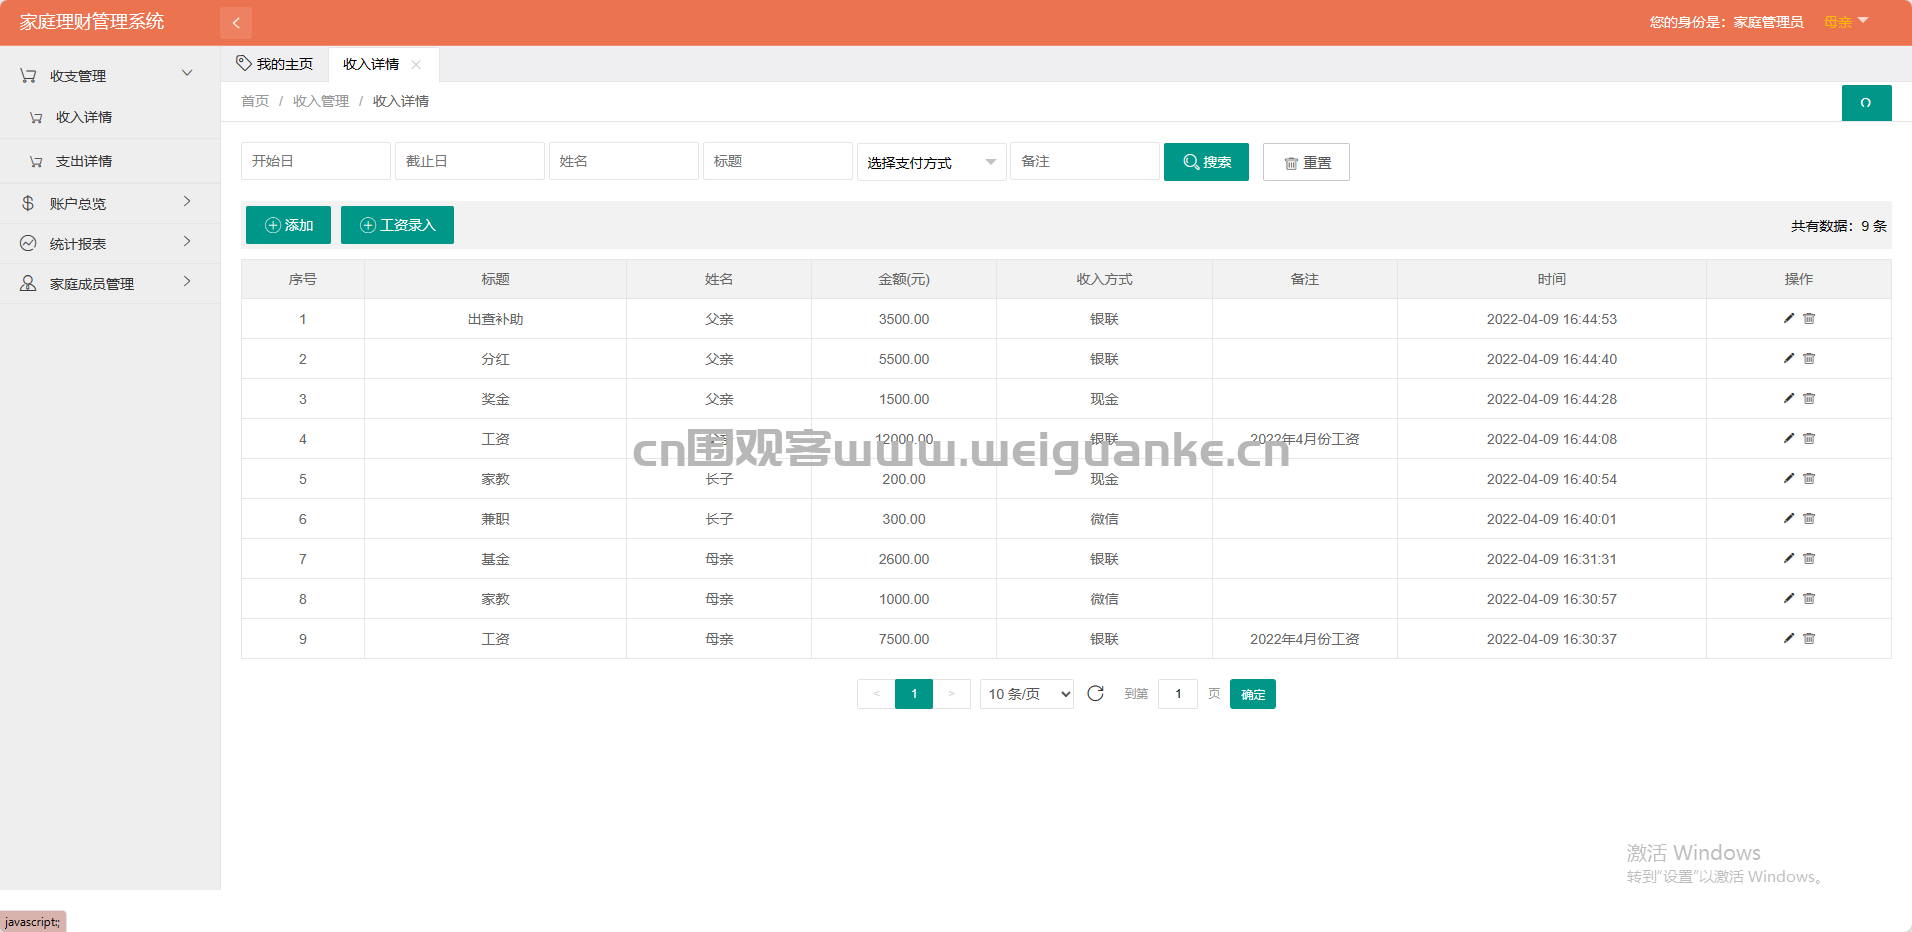Click the 收入方式 column header
Image resolution: width=1912 pixels, height=932 pixels.
pyautogui.click(x=1104, y=279)
